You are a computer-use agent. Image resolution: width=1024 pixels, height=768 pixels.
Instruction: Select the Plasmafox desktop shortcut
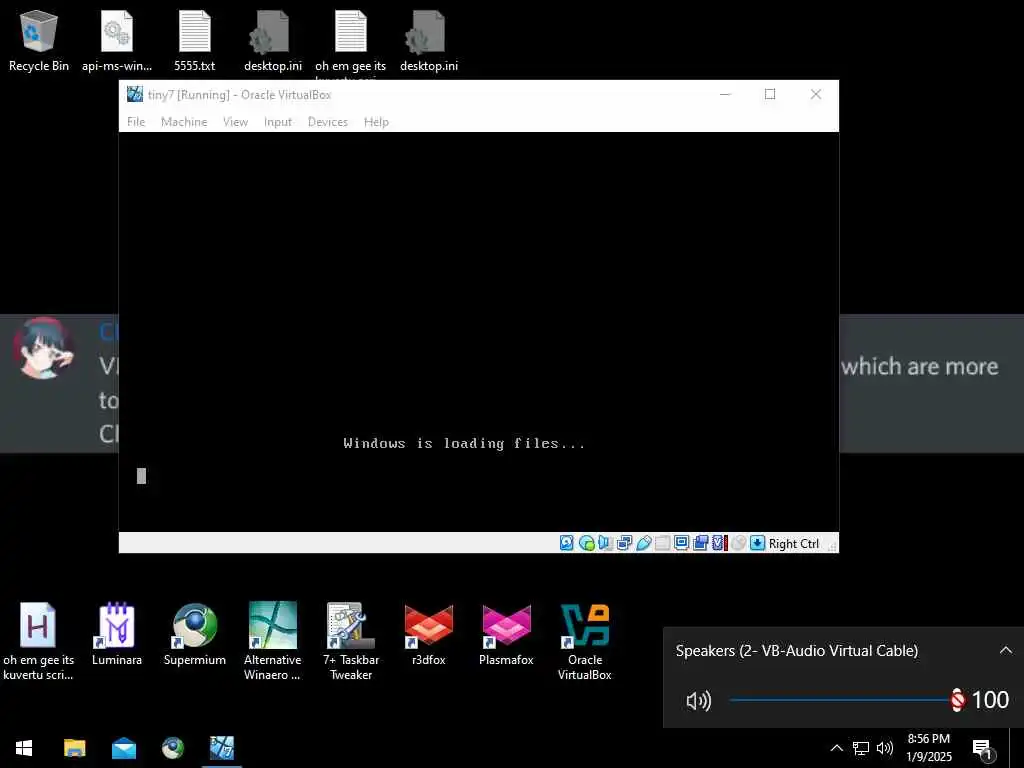pos(506,634)
